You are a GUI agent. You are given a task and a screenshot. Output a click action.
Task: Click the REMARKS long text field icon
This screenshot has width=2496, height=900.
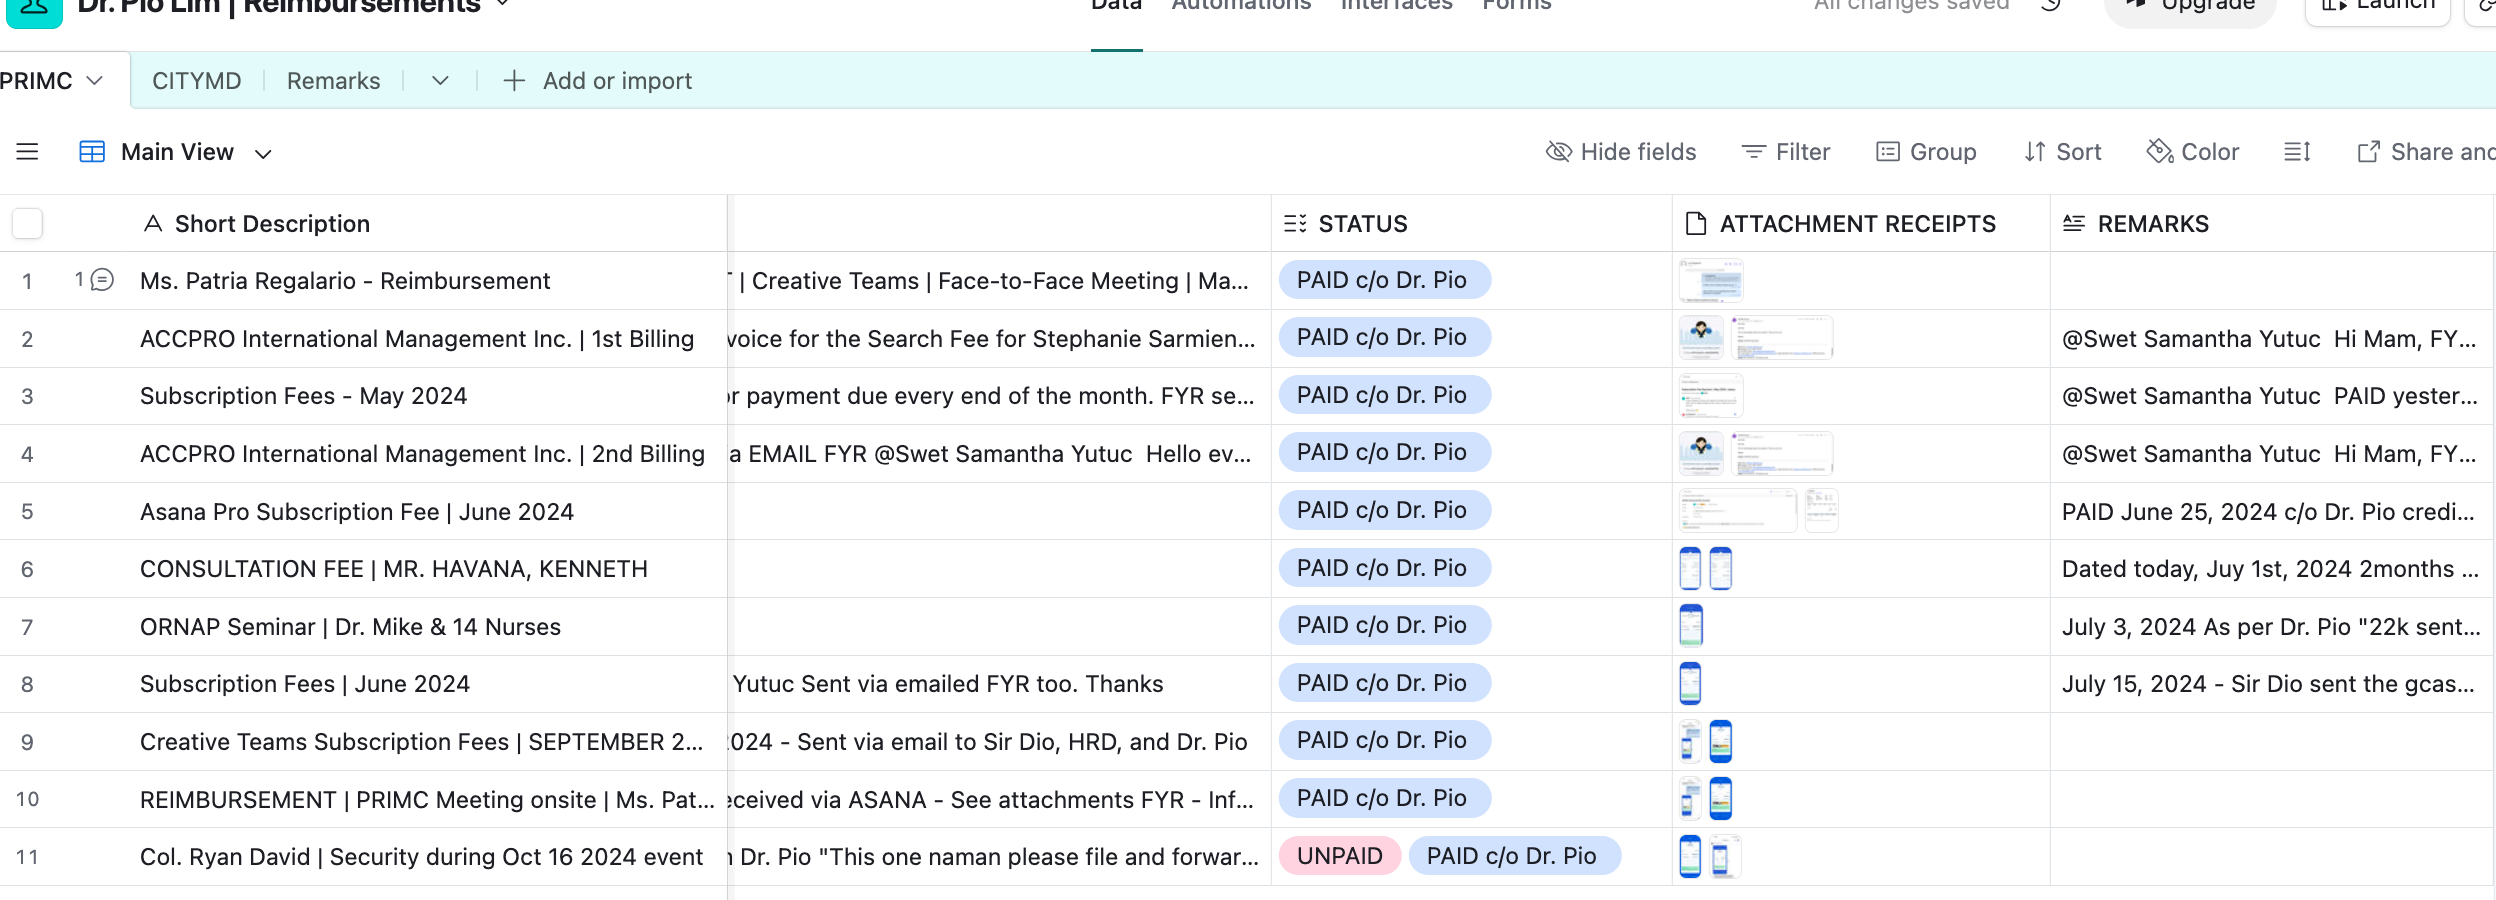coord(2074,224)
